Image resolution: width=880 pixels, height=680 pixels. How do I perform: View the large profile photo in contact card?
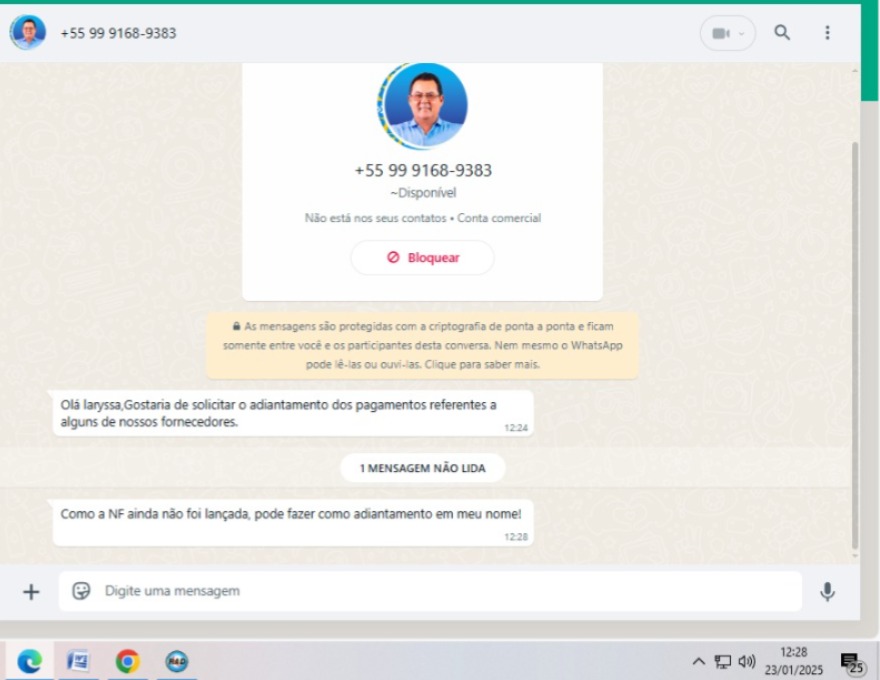423,105
